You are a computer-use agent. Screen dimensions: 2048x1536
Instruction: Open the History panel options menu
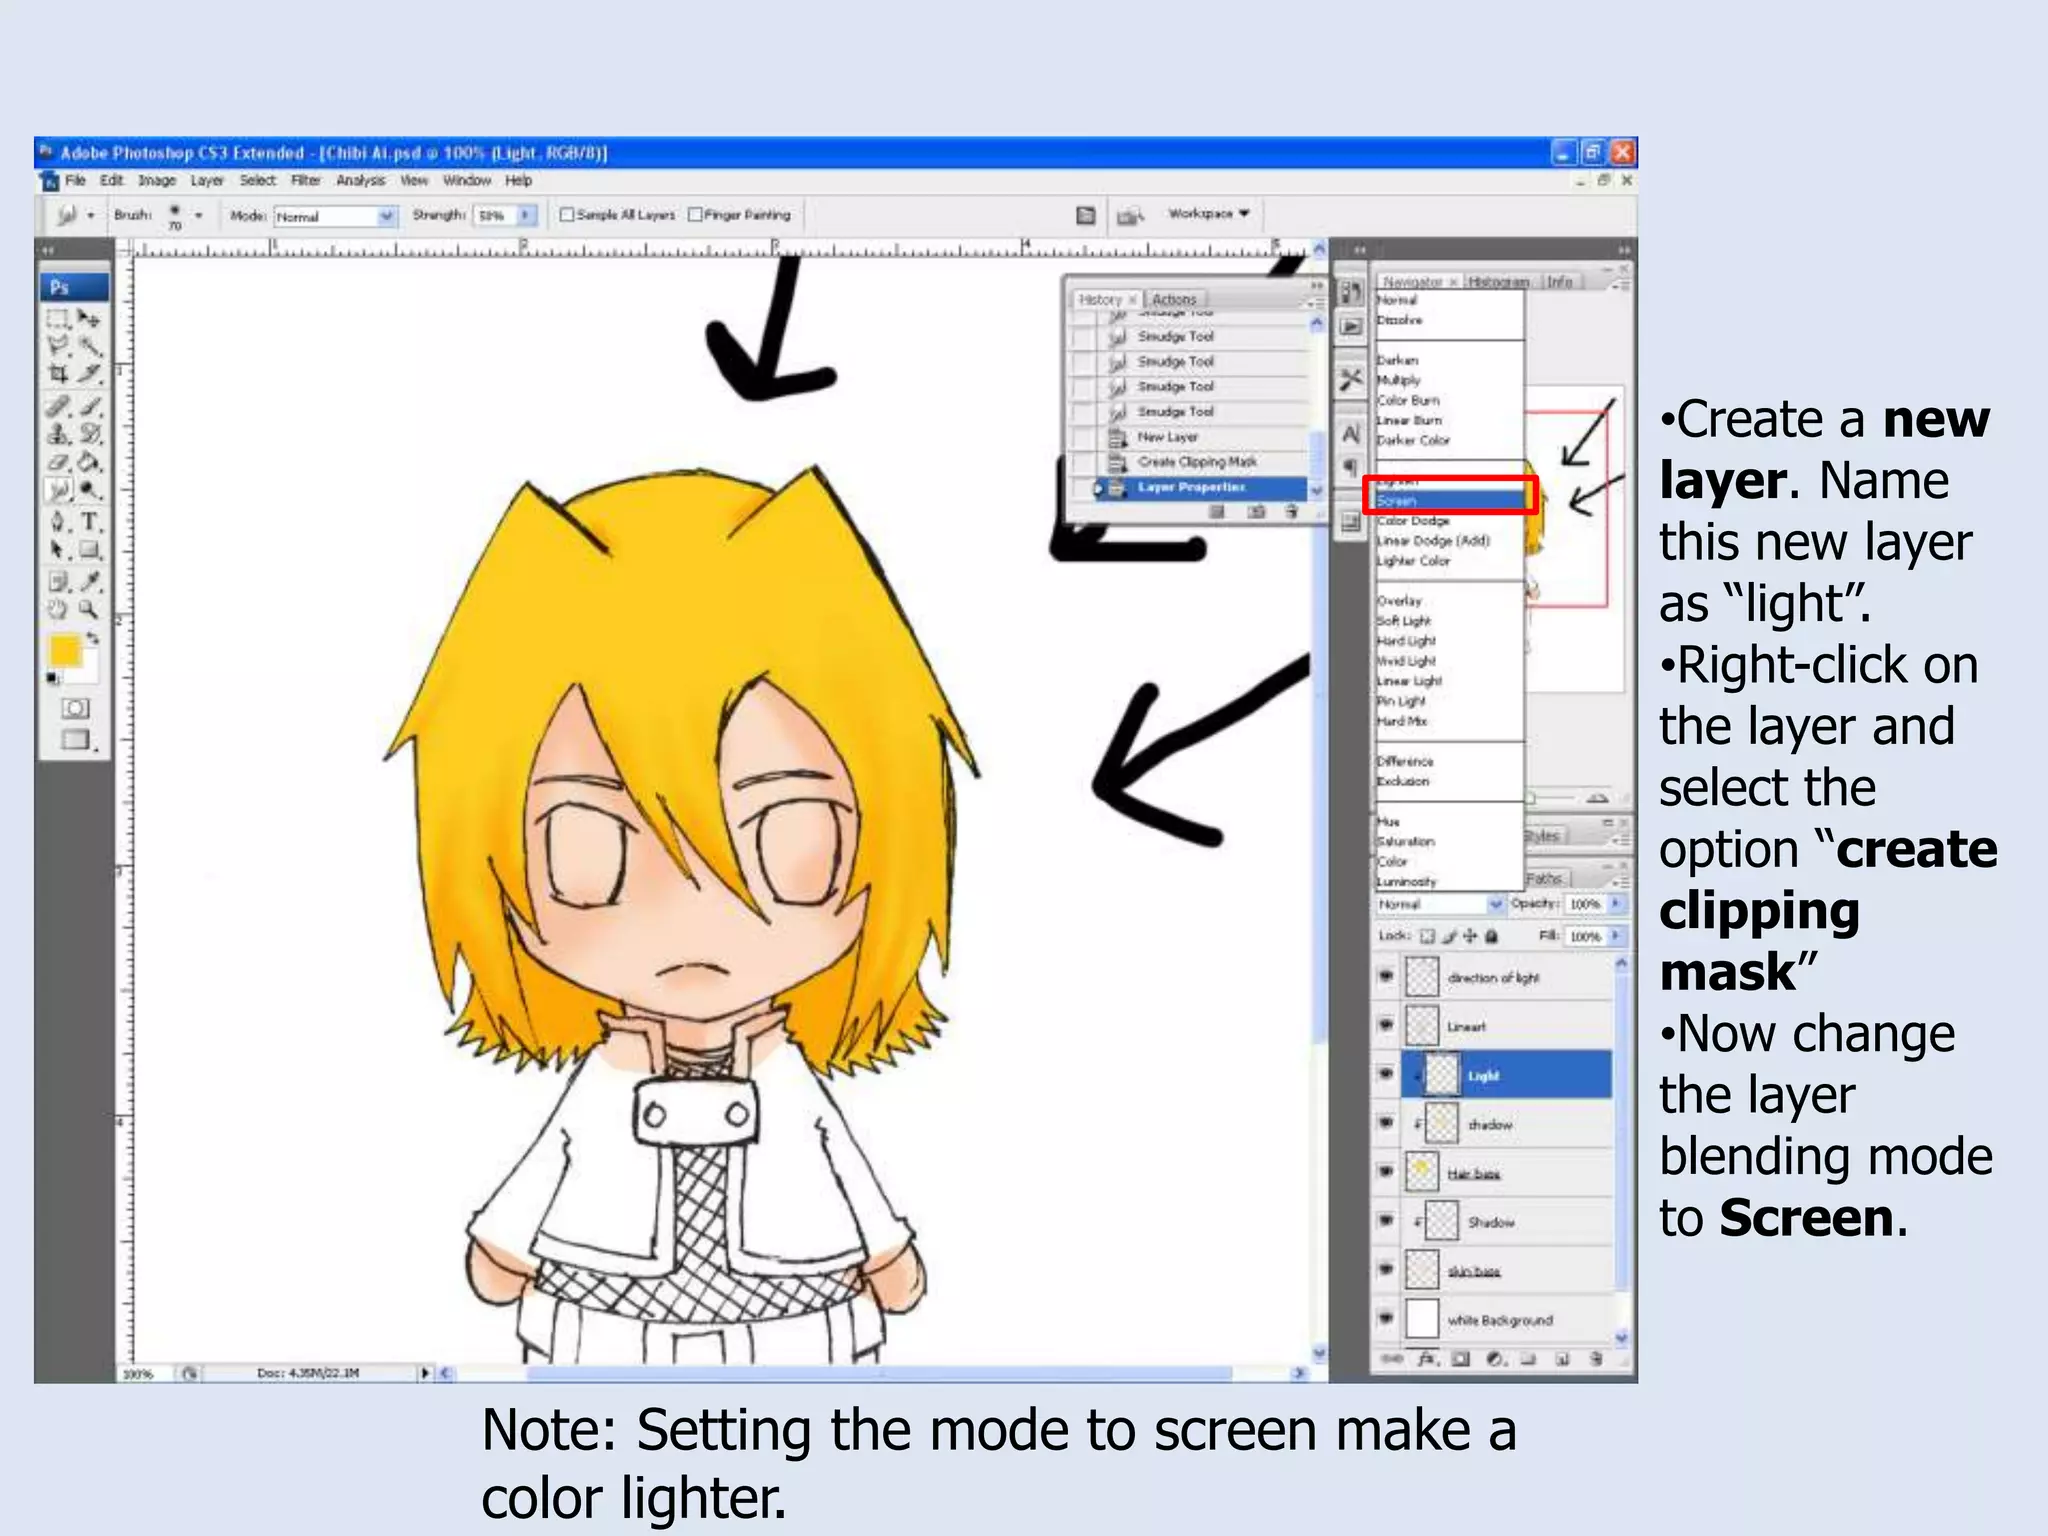point(1316,301)
